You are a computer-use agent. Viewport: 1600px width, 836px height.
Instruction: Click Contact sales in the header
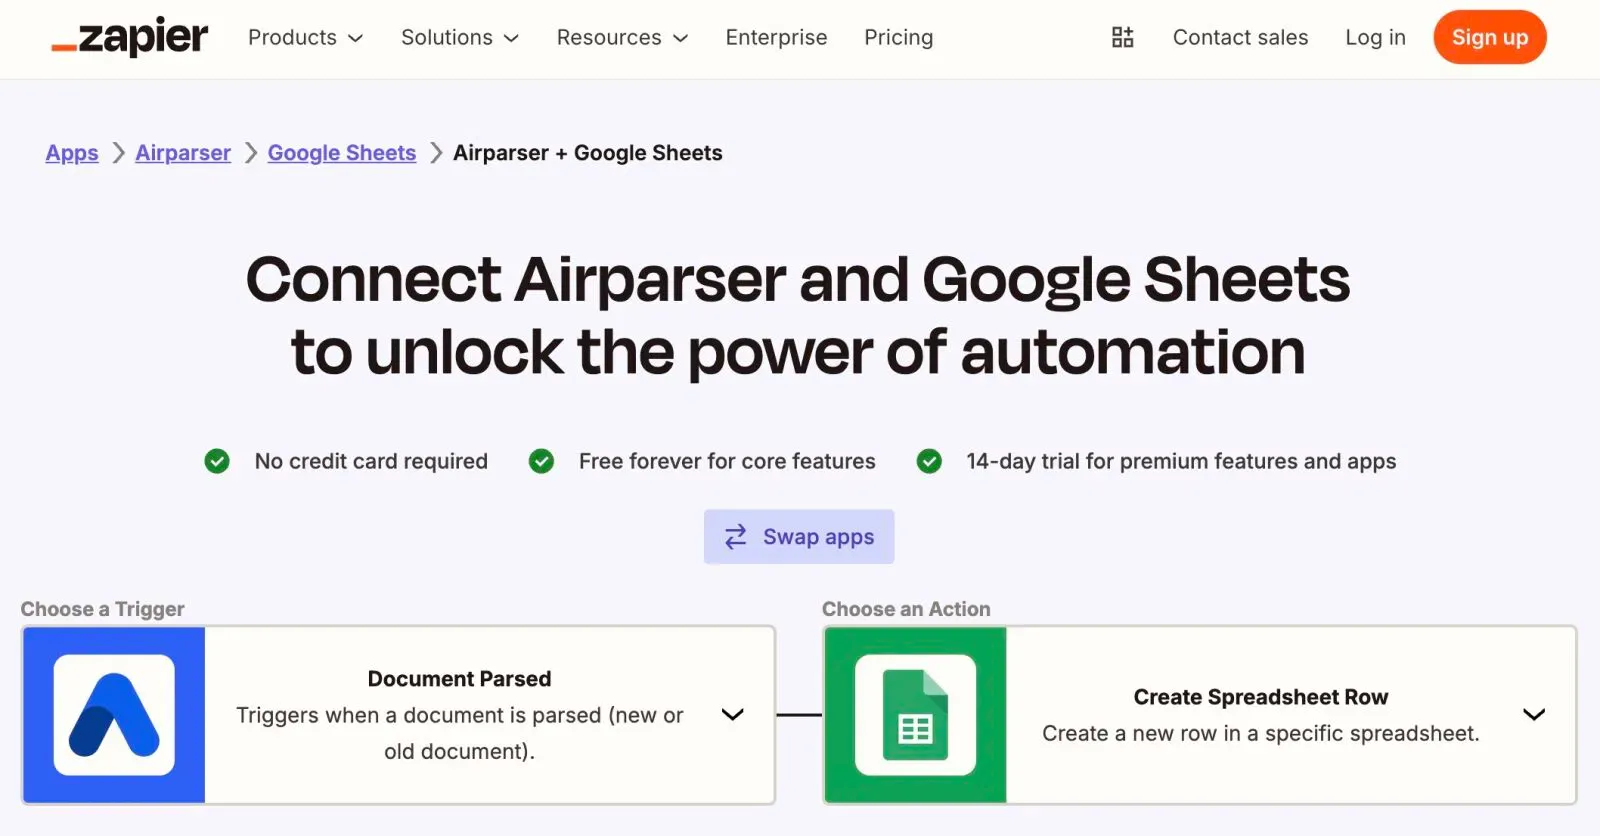coord(1240,38)
